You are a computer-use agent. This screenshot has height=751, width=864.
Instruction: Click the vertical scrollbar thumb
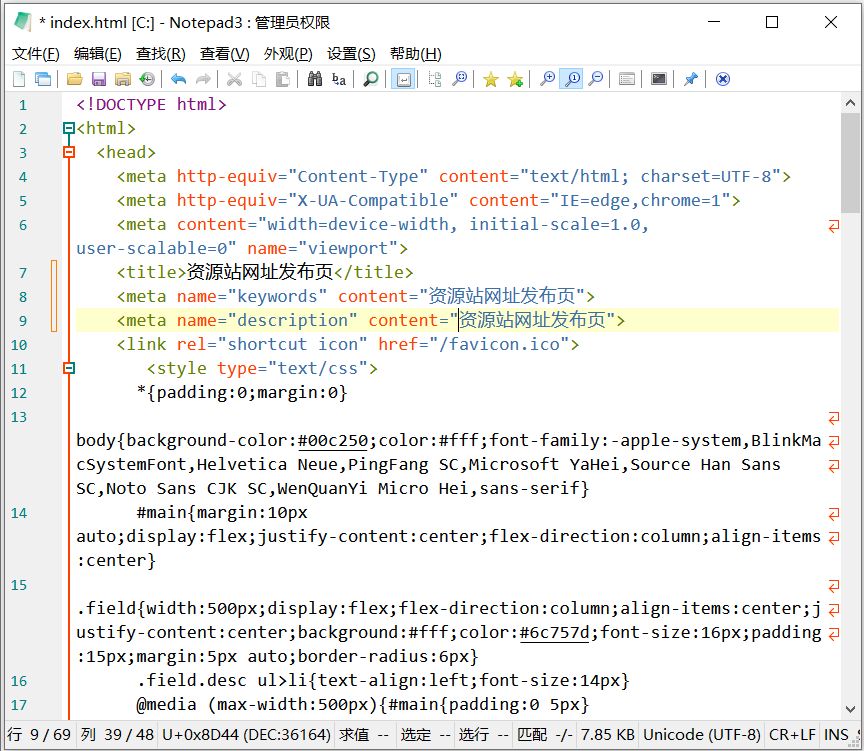coord(850,163)
